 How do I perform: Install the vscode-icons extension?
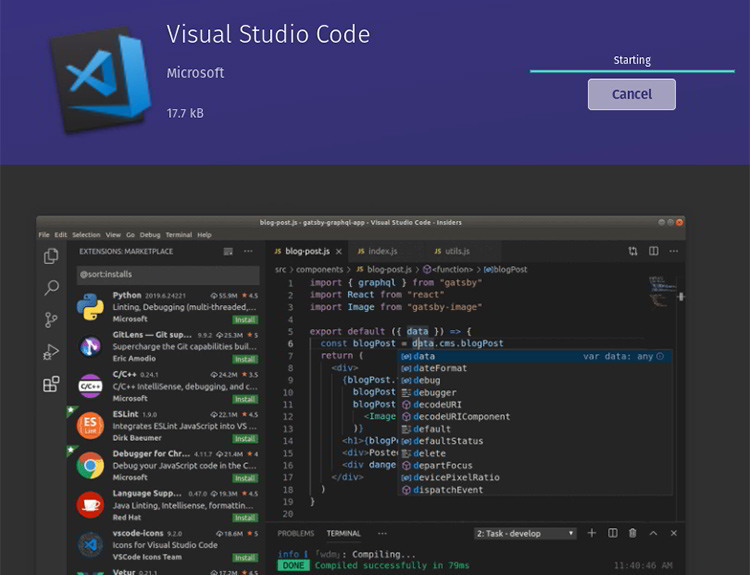coord(245,558)
